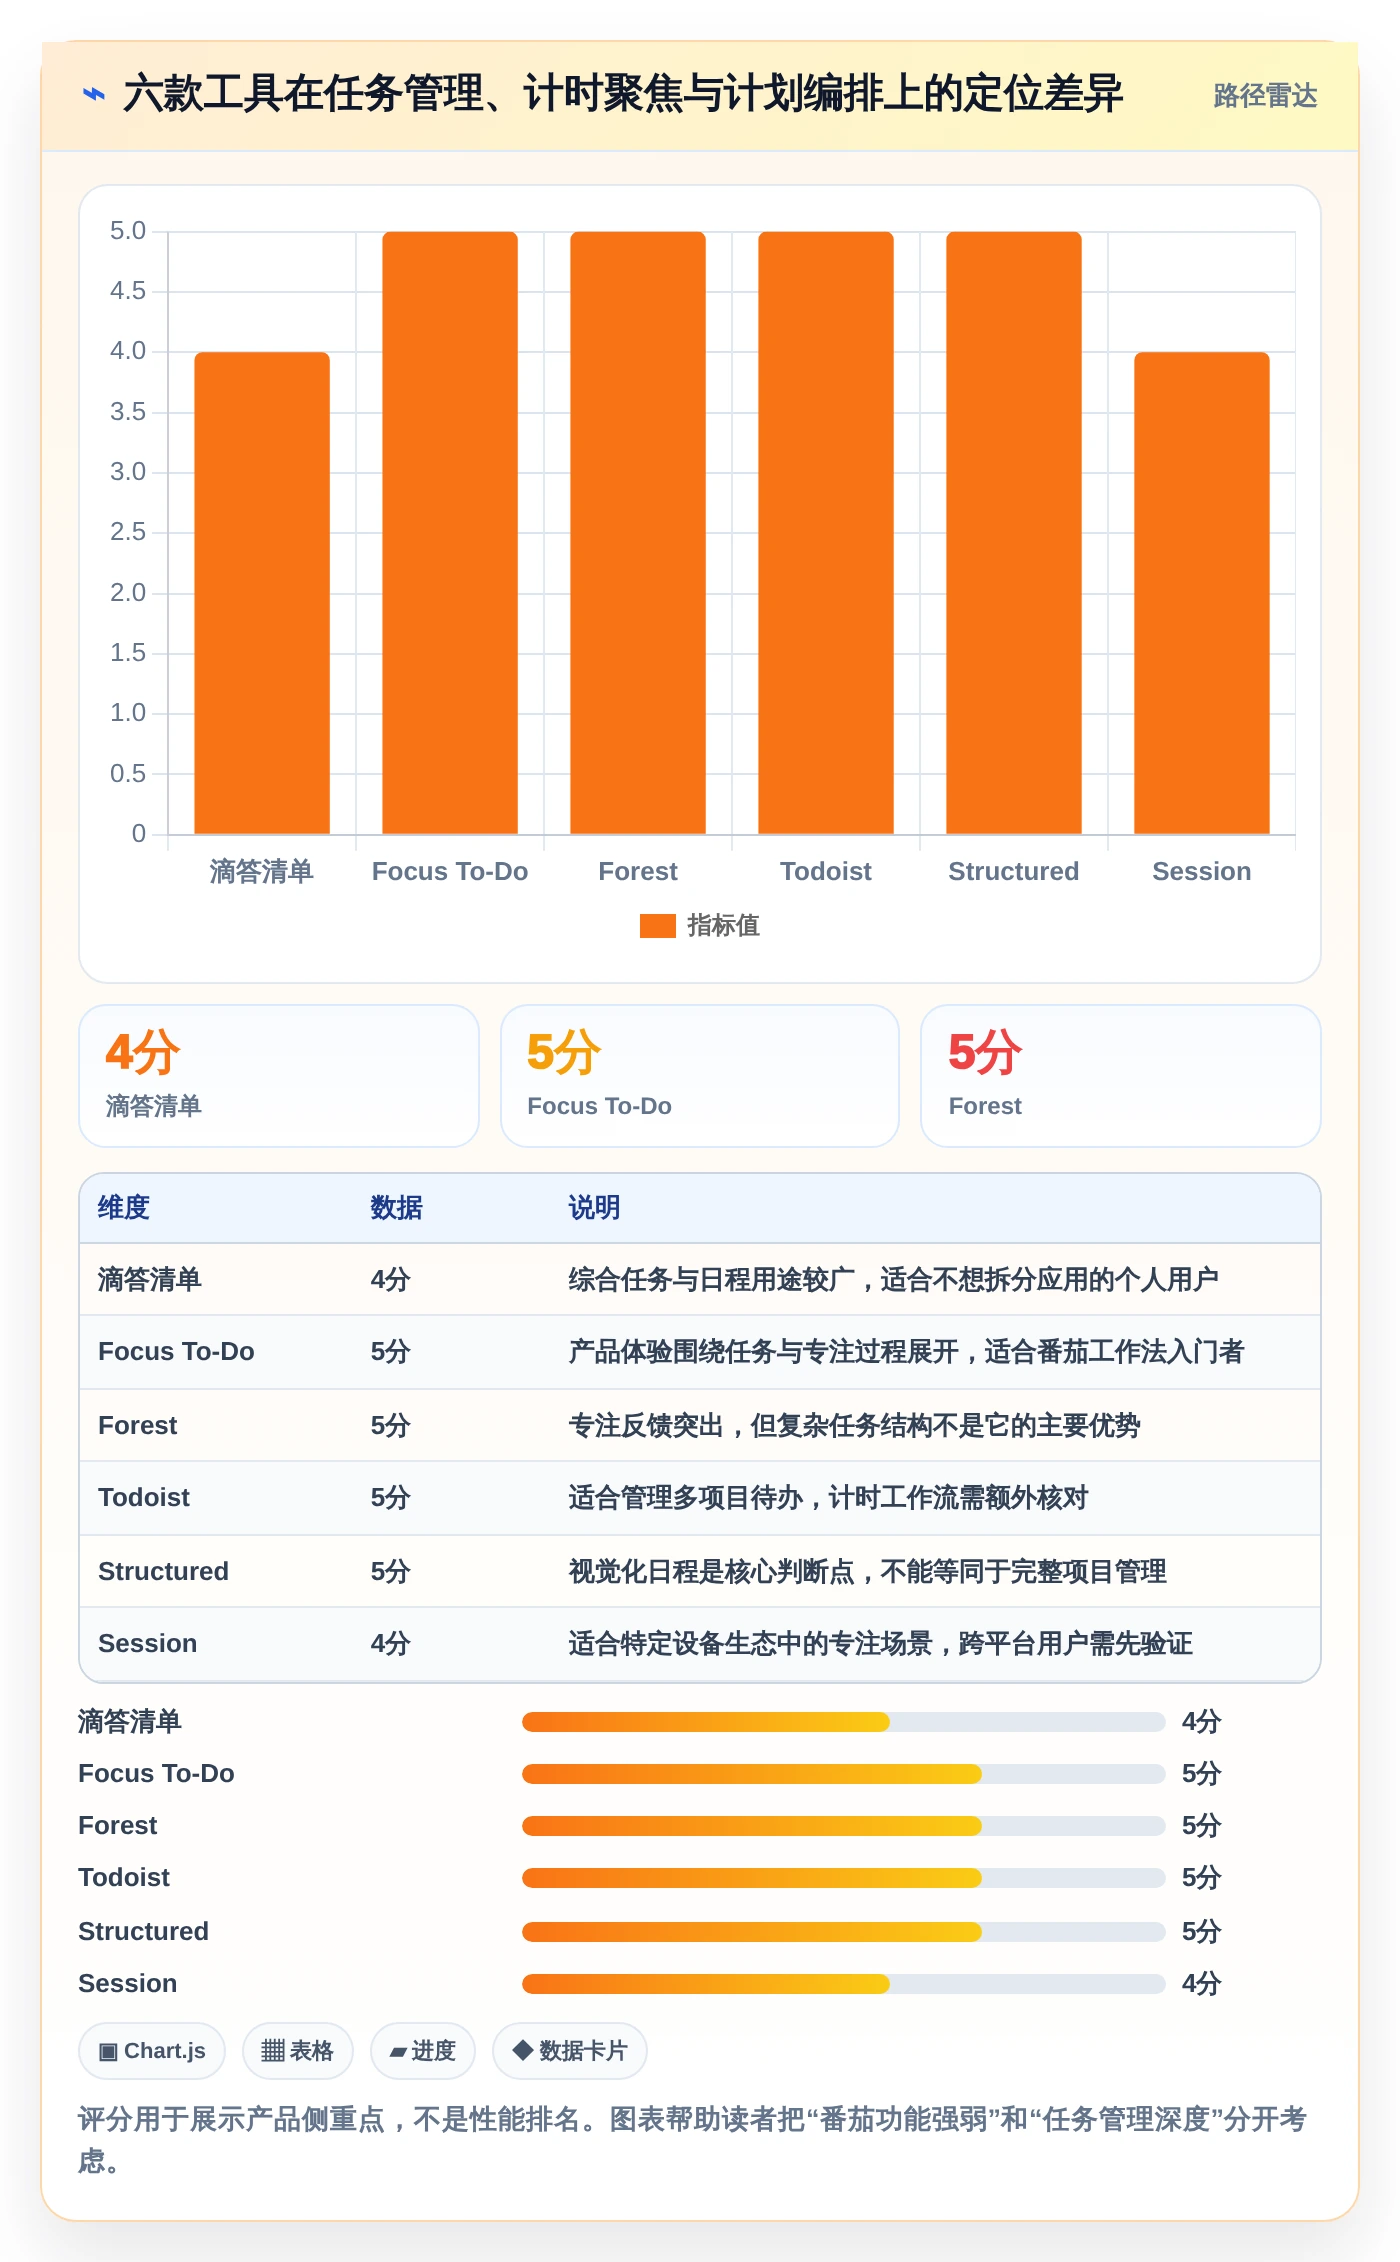The image size is (1400, 2262).
Task: Click the 指标值 legend label
Action: tap(723, 926)
